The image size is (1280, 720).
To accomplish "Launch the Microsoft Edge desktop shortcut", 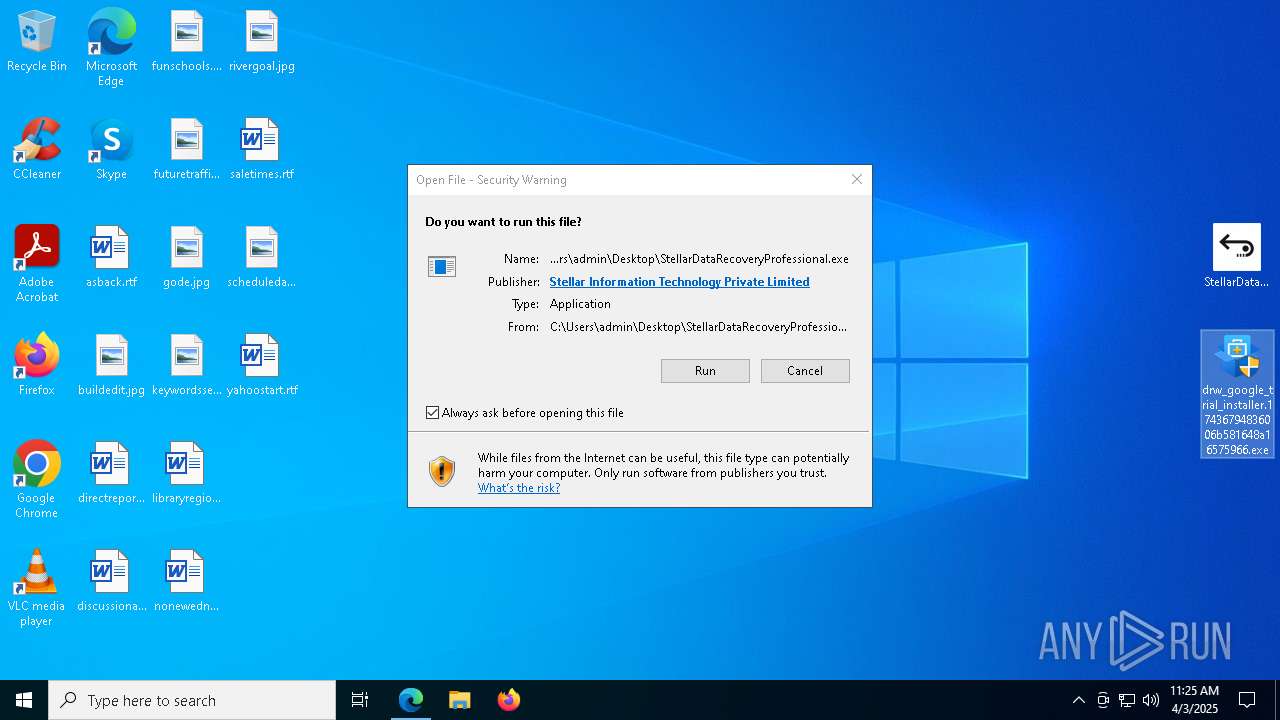I will pyautogui.click(x=111, y=48).
